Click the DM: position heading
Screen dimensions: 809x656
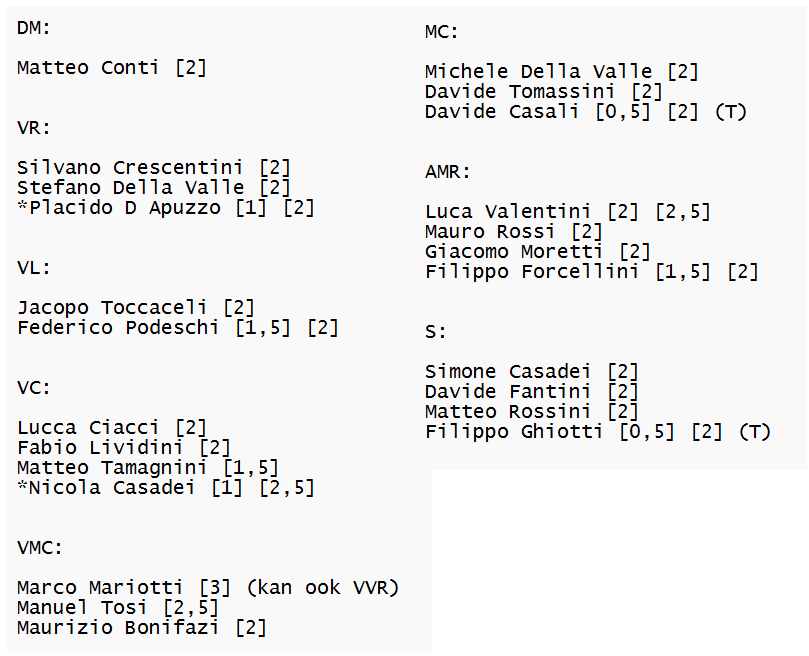34,28
